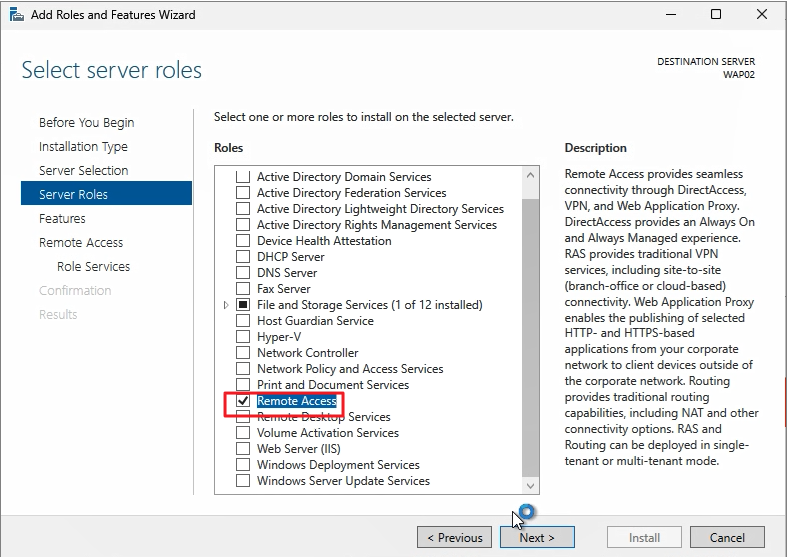Maximize the wizard window
Image resolution: width=787 pixels, height=557 pixels.
[716, 15]
